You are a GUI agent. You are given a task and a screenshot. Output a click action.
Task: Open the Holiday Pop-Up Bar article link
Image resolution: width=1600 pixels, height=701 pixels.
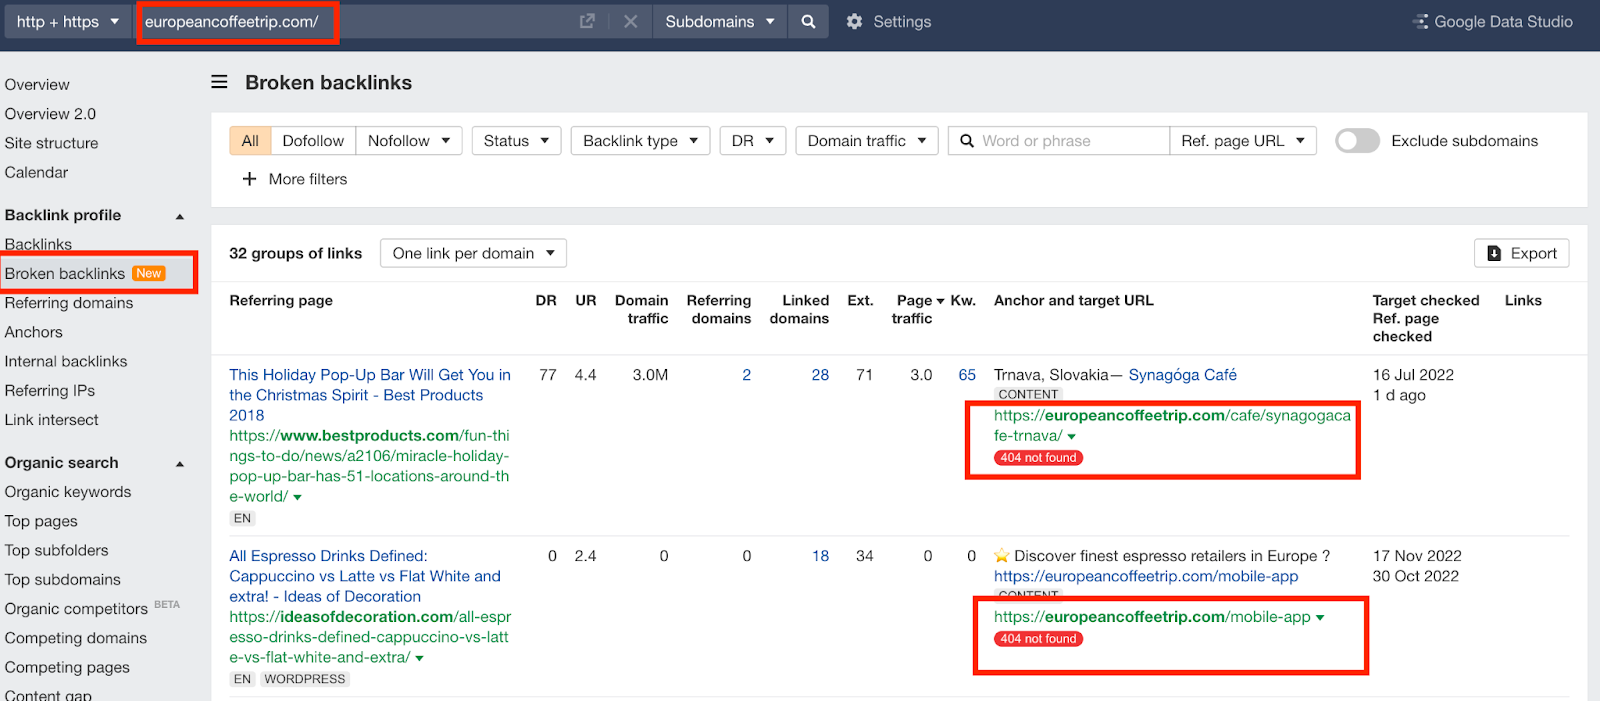pyautogui.click(x=370, y=395)
